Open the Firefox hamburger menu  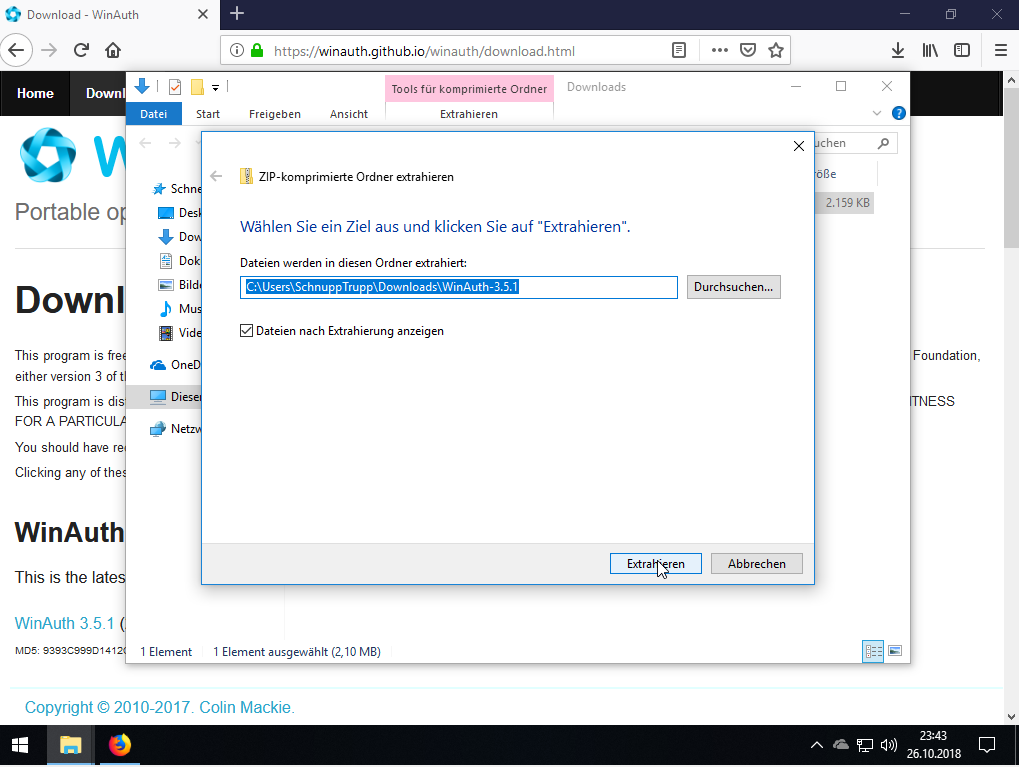tap(1000, 50)
